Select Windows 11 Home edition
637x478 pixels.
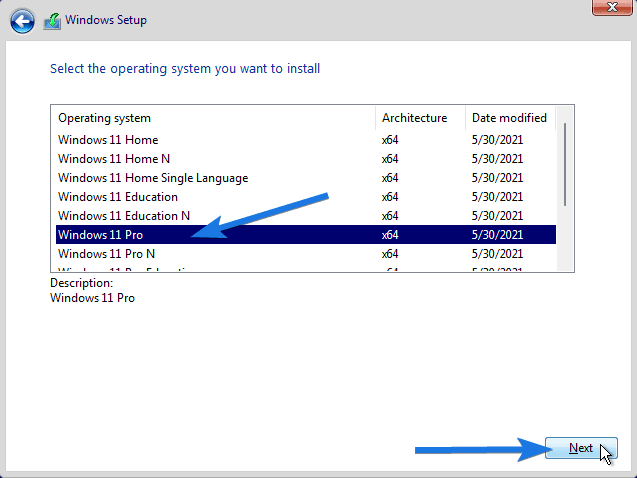[x=306, y=140]
